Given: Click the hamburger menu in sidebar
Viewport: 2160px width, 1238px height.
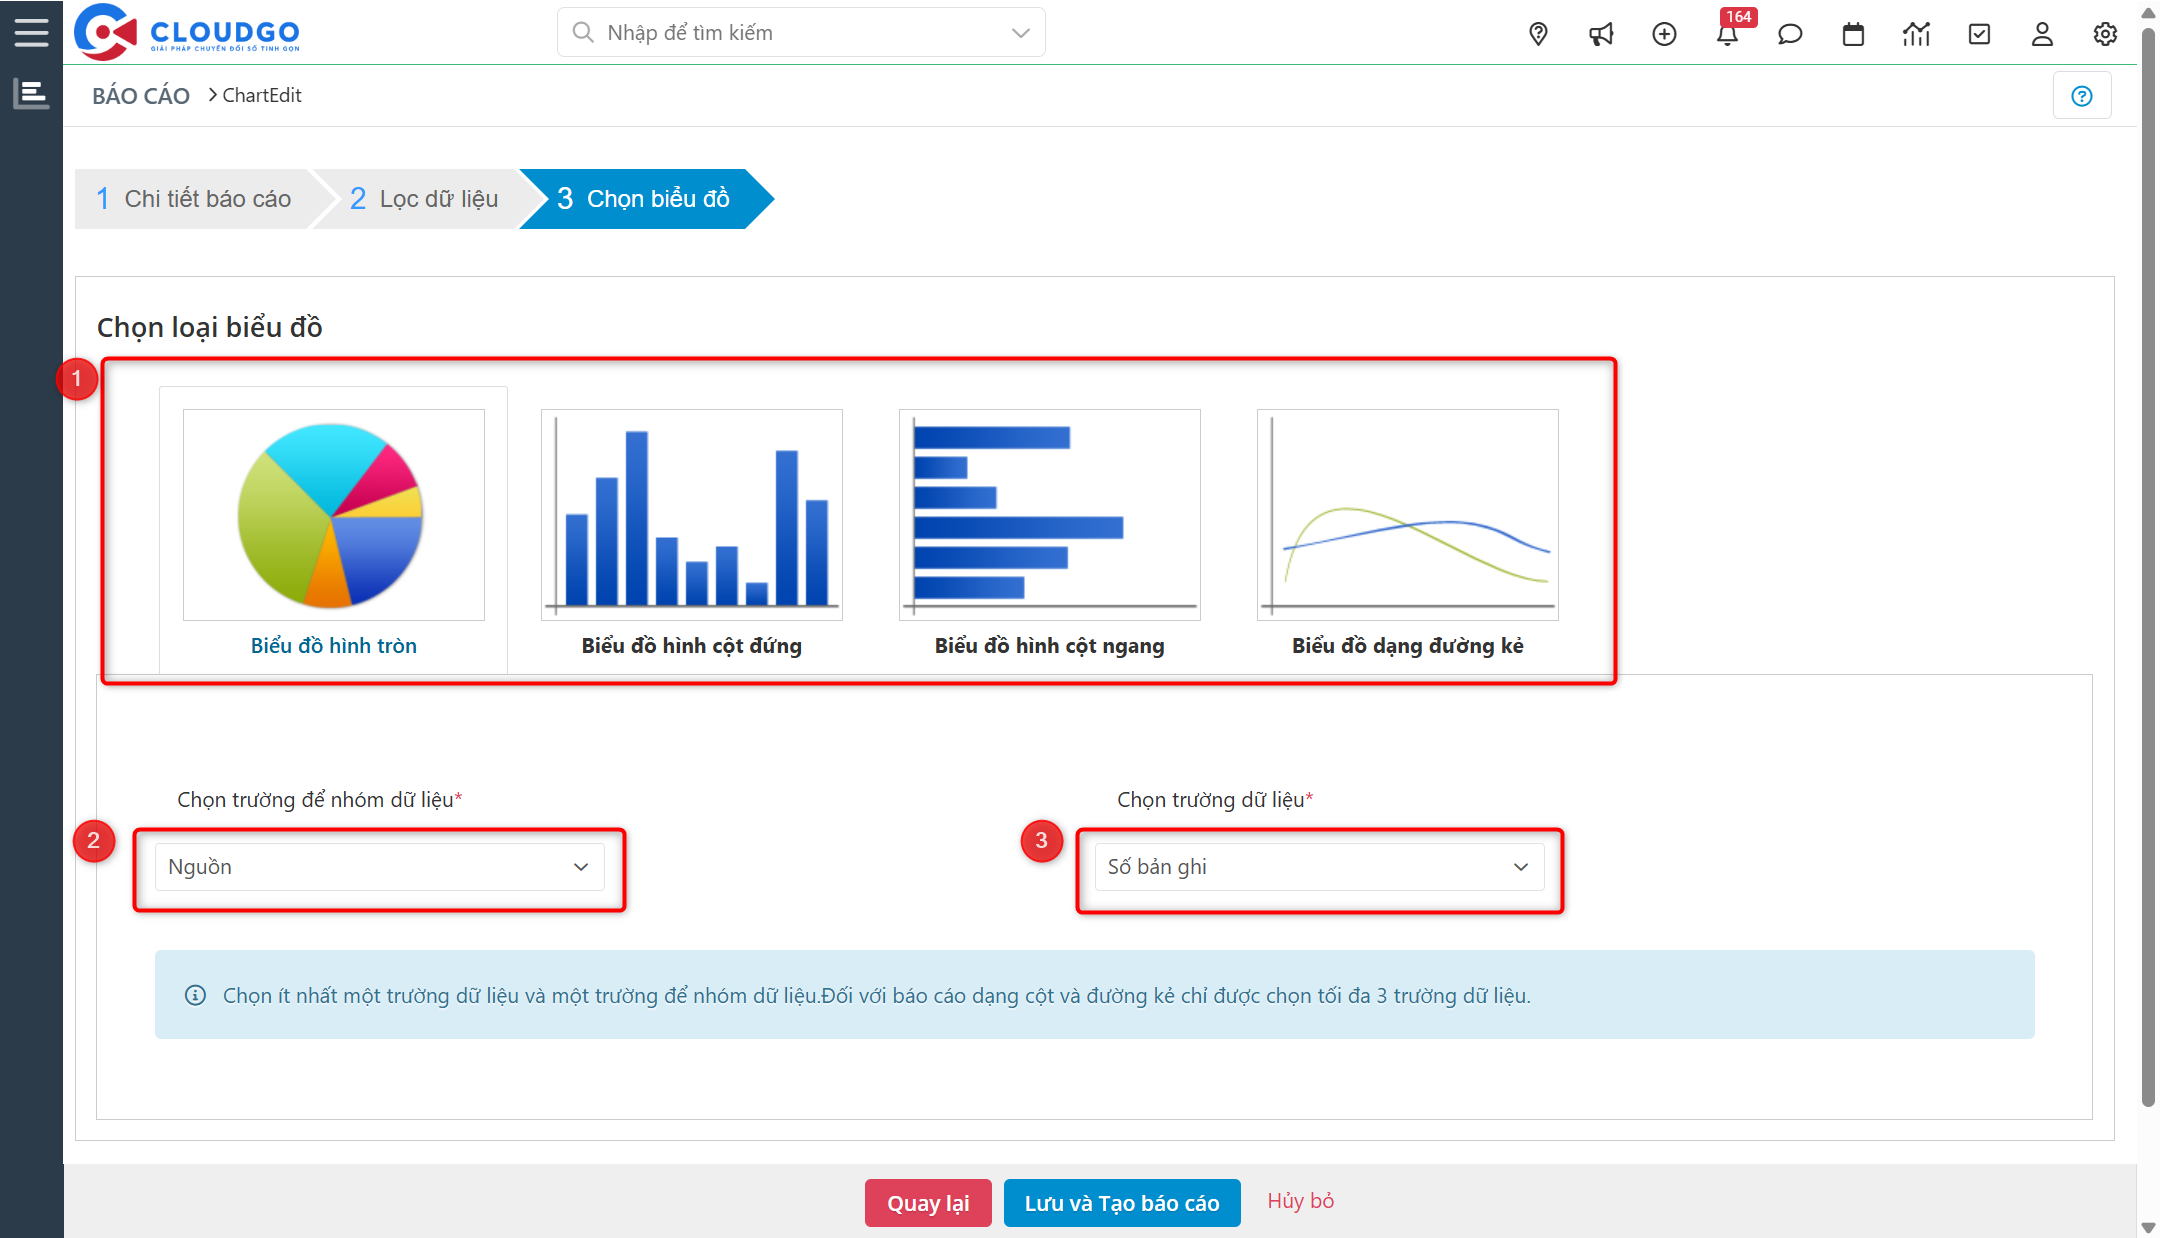Looking at the screenshot, I should 31,31.
